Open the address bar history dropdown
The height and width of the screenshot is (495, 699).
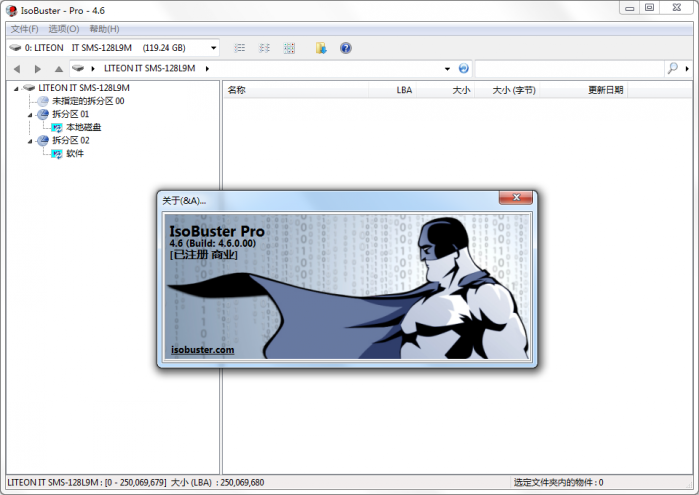click(x=447, y=69)
